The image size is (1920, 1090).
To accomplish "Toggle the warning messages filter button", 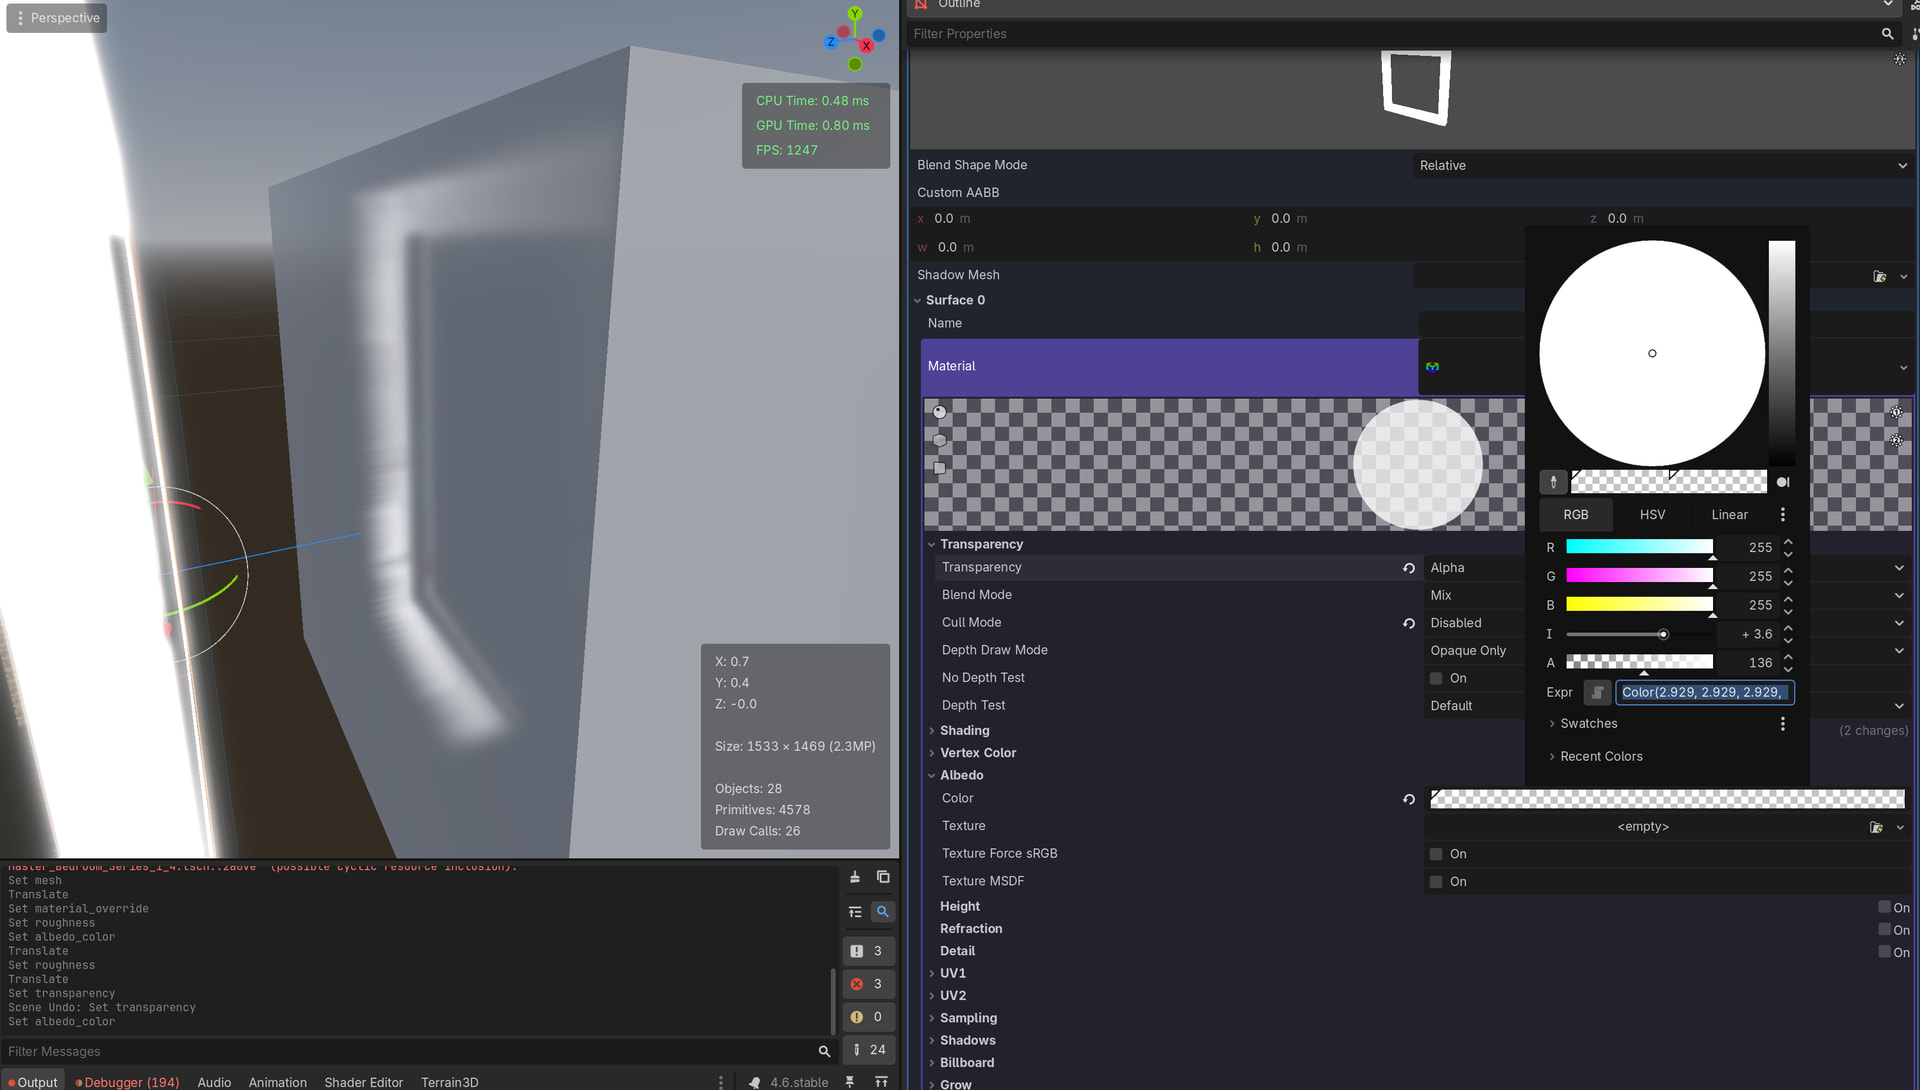I will tap(867, 1017).
